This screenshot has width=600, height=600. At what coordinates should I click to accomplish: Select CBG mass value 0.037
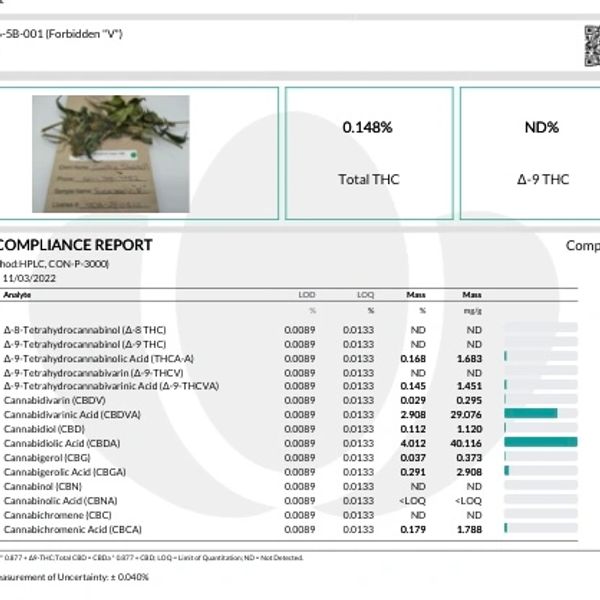click(x=413, y=458)
